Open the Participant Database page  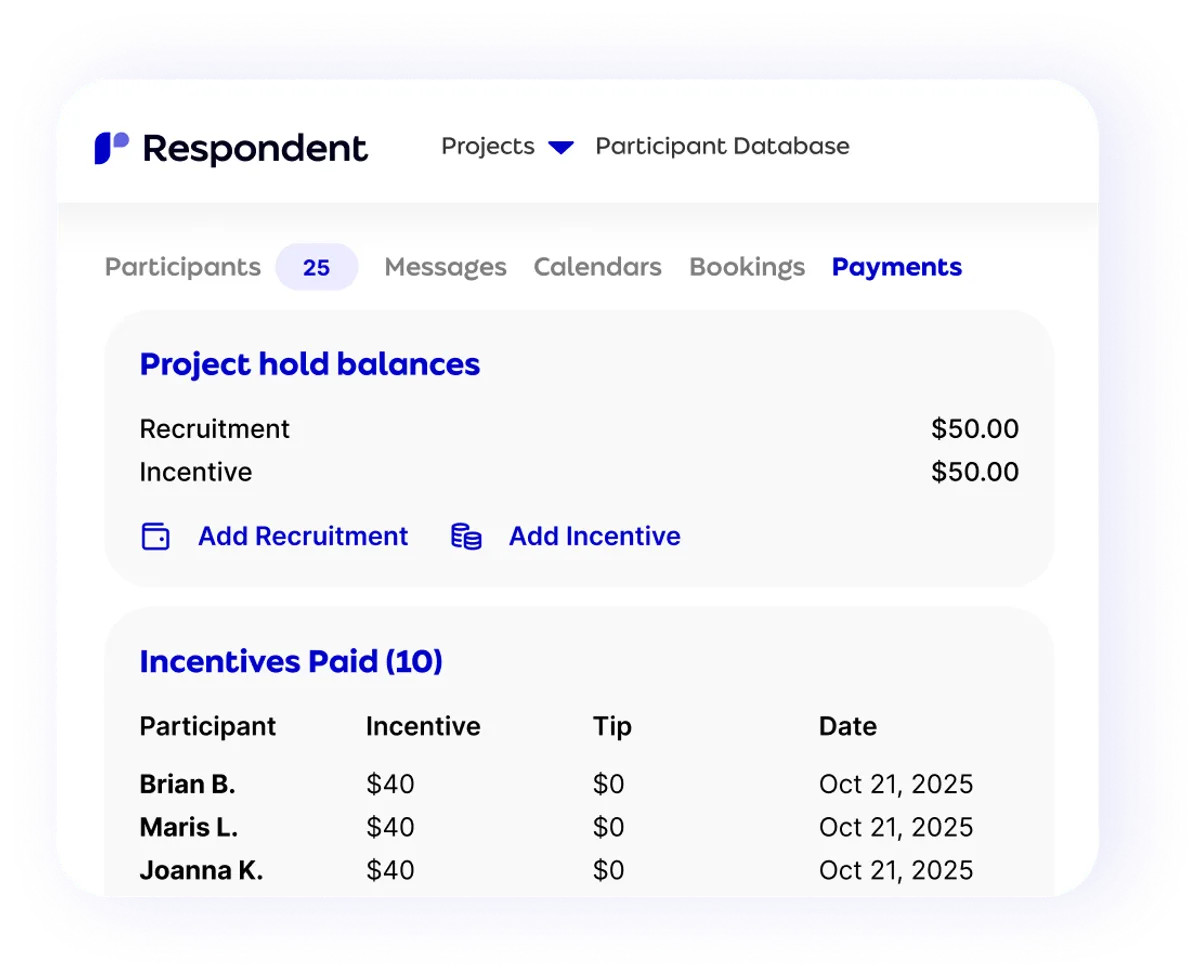722,146
